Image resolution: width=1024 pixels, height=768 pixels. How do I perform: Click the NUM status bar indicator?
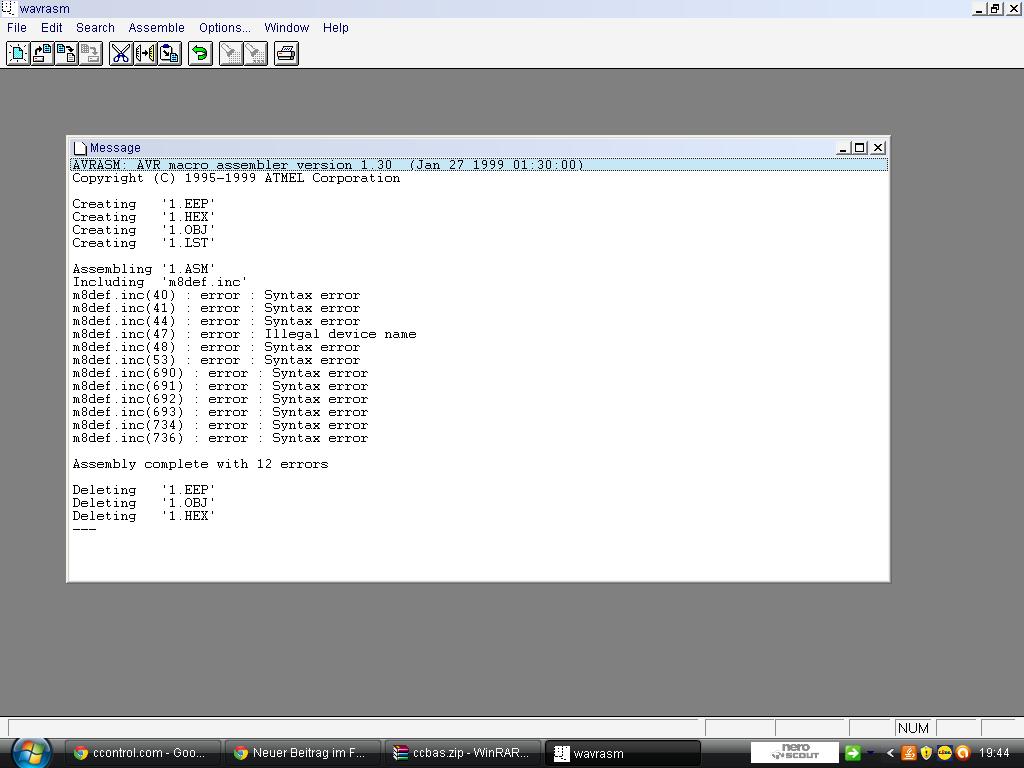tap(913, 728)
